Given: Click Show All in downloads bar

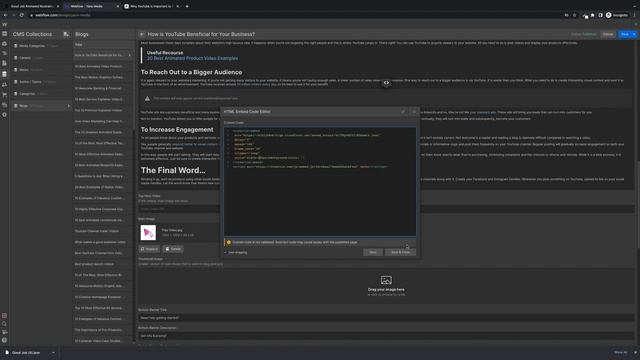Looking at the screenshot, I should pos(620,353).
